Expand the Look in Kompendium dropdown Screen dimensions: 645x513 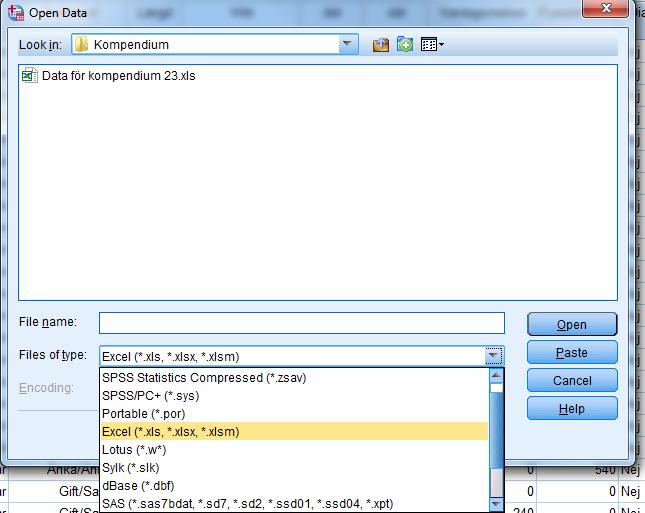click(348, 44)
